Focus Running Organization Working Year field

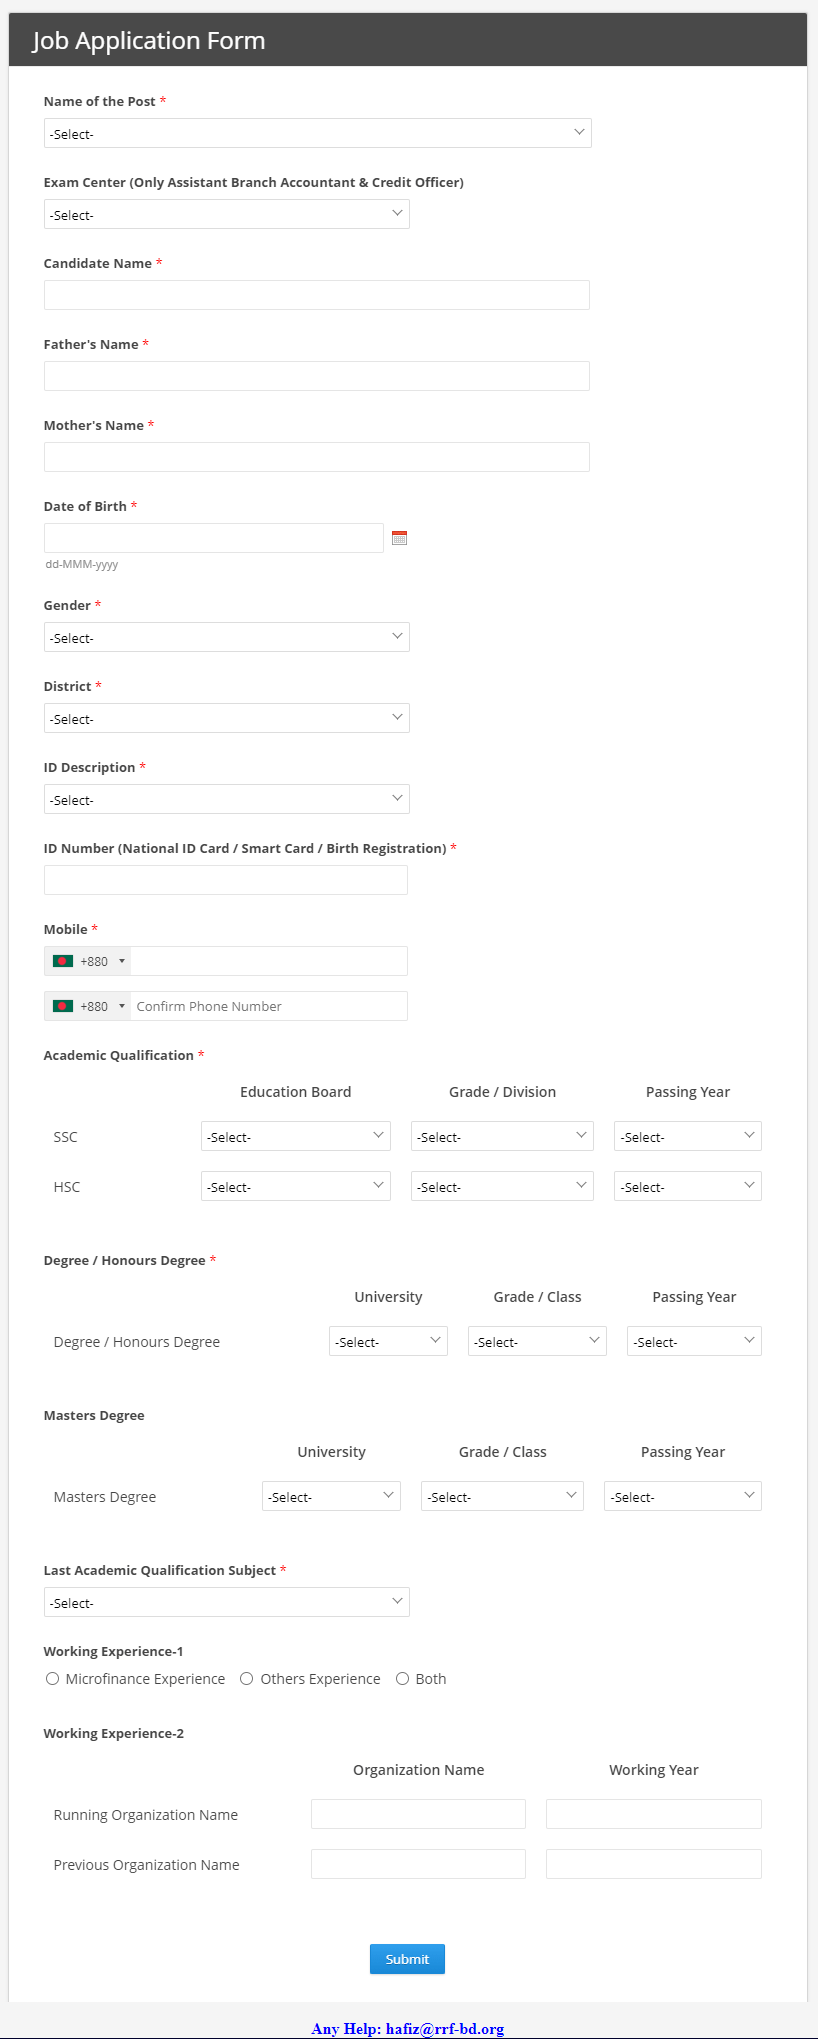[654, 1814]
